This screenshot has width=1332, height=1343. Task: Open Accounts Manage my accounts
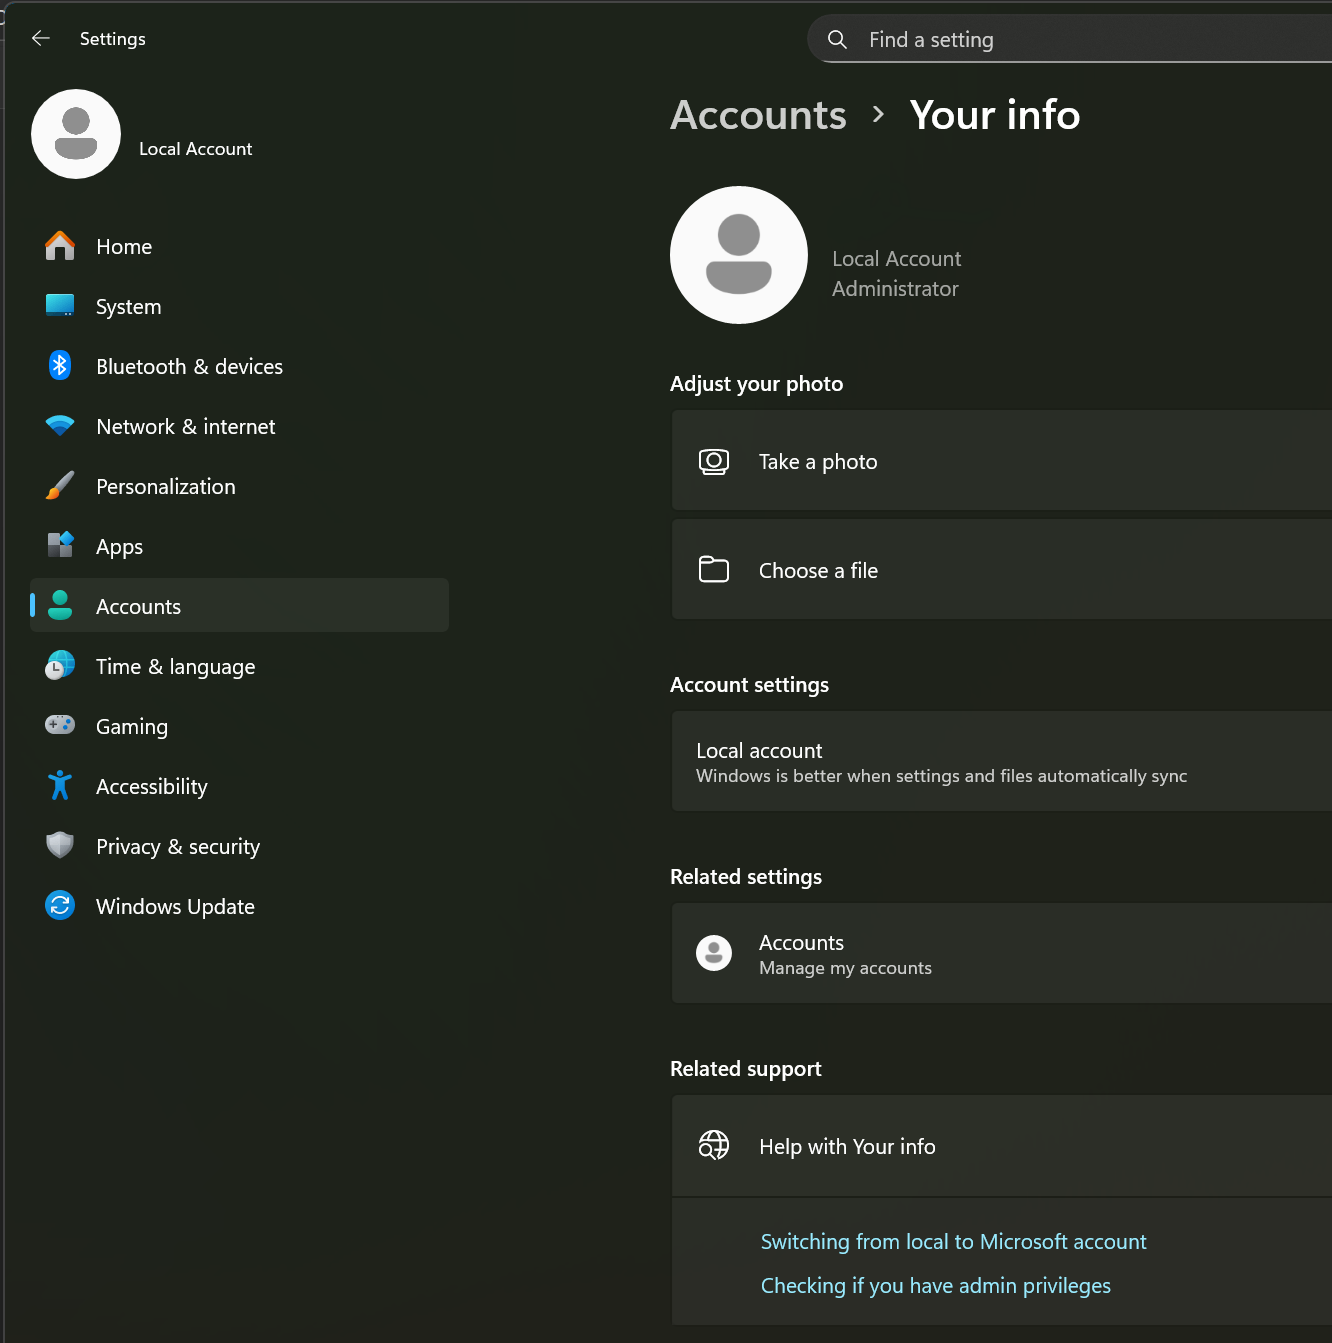pyautogui.click(x=1002, y=954)
